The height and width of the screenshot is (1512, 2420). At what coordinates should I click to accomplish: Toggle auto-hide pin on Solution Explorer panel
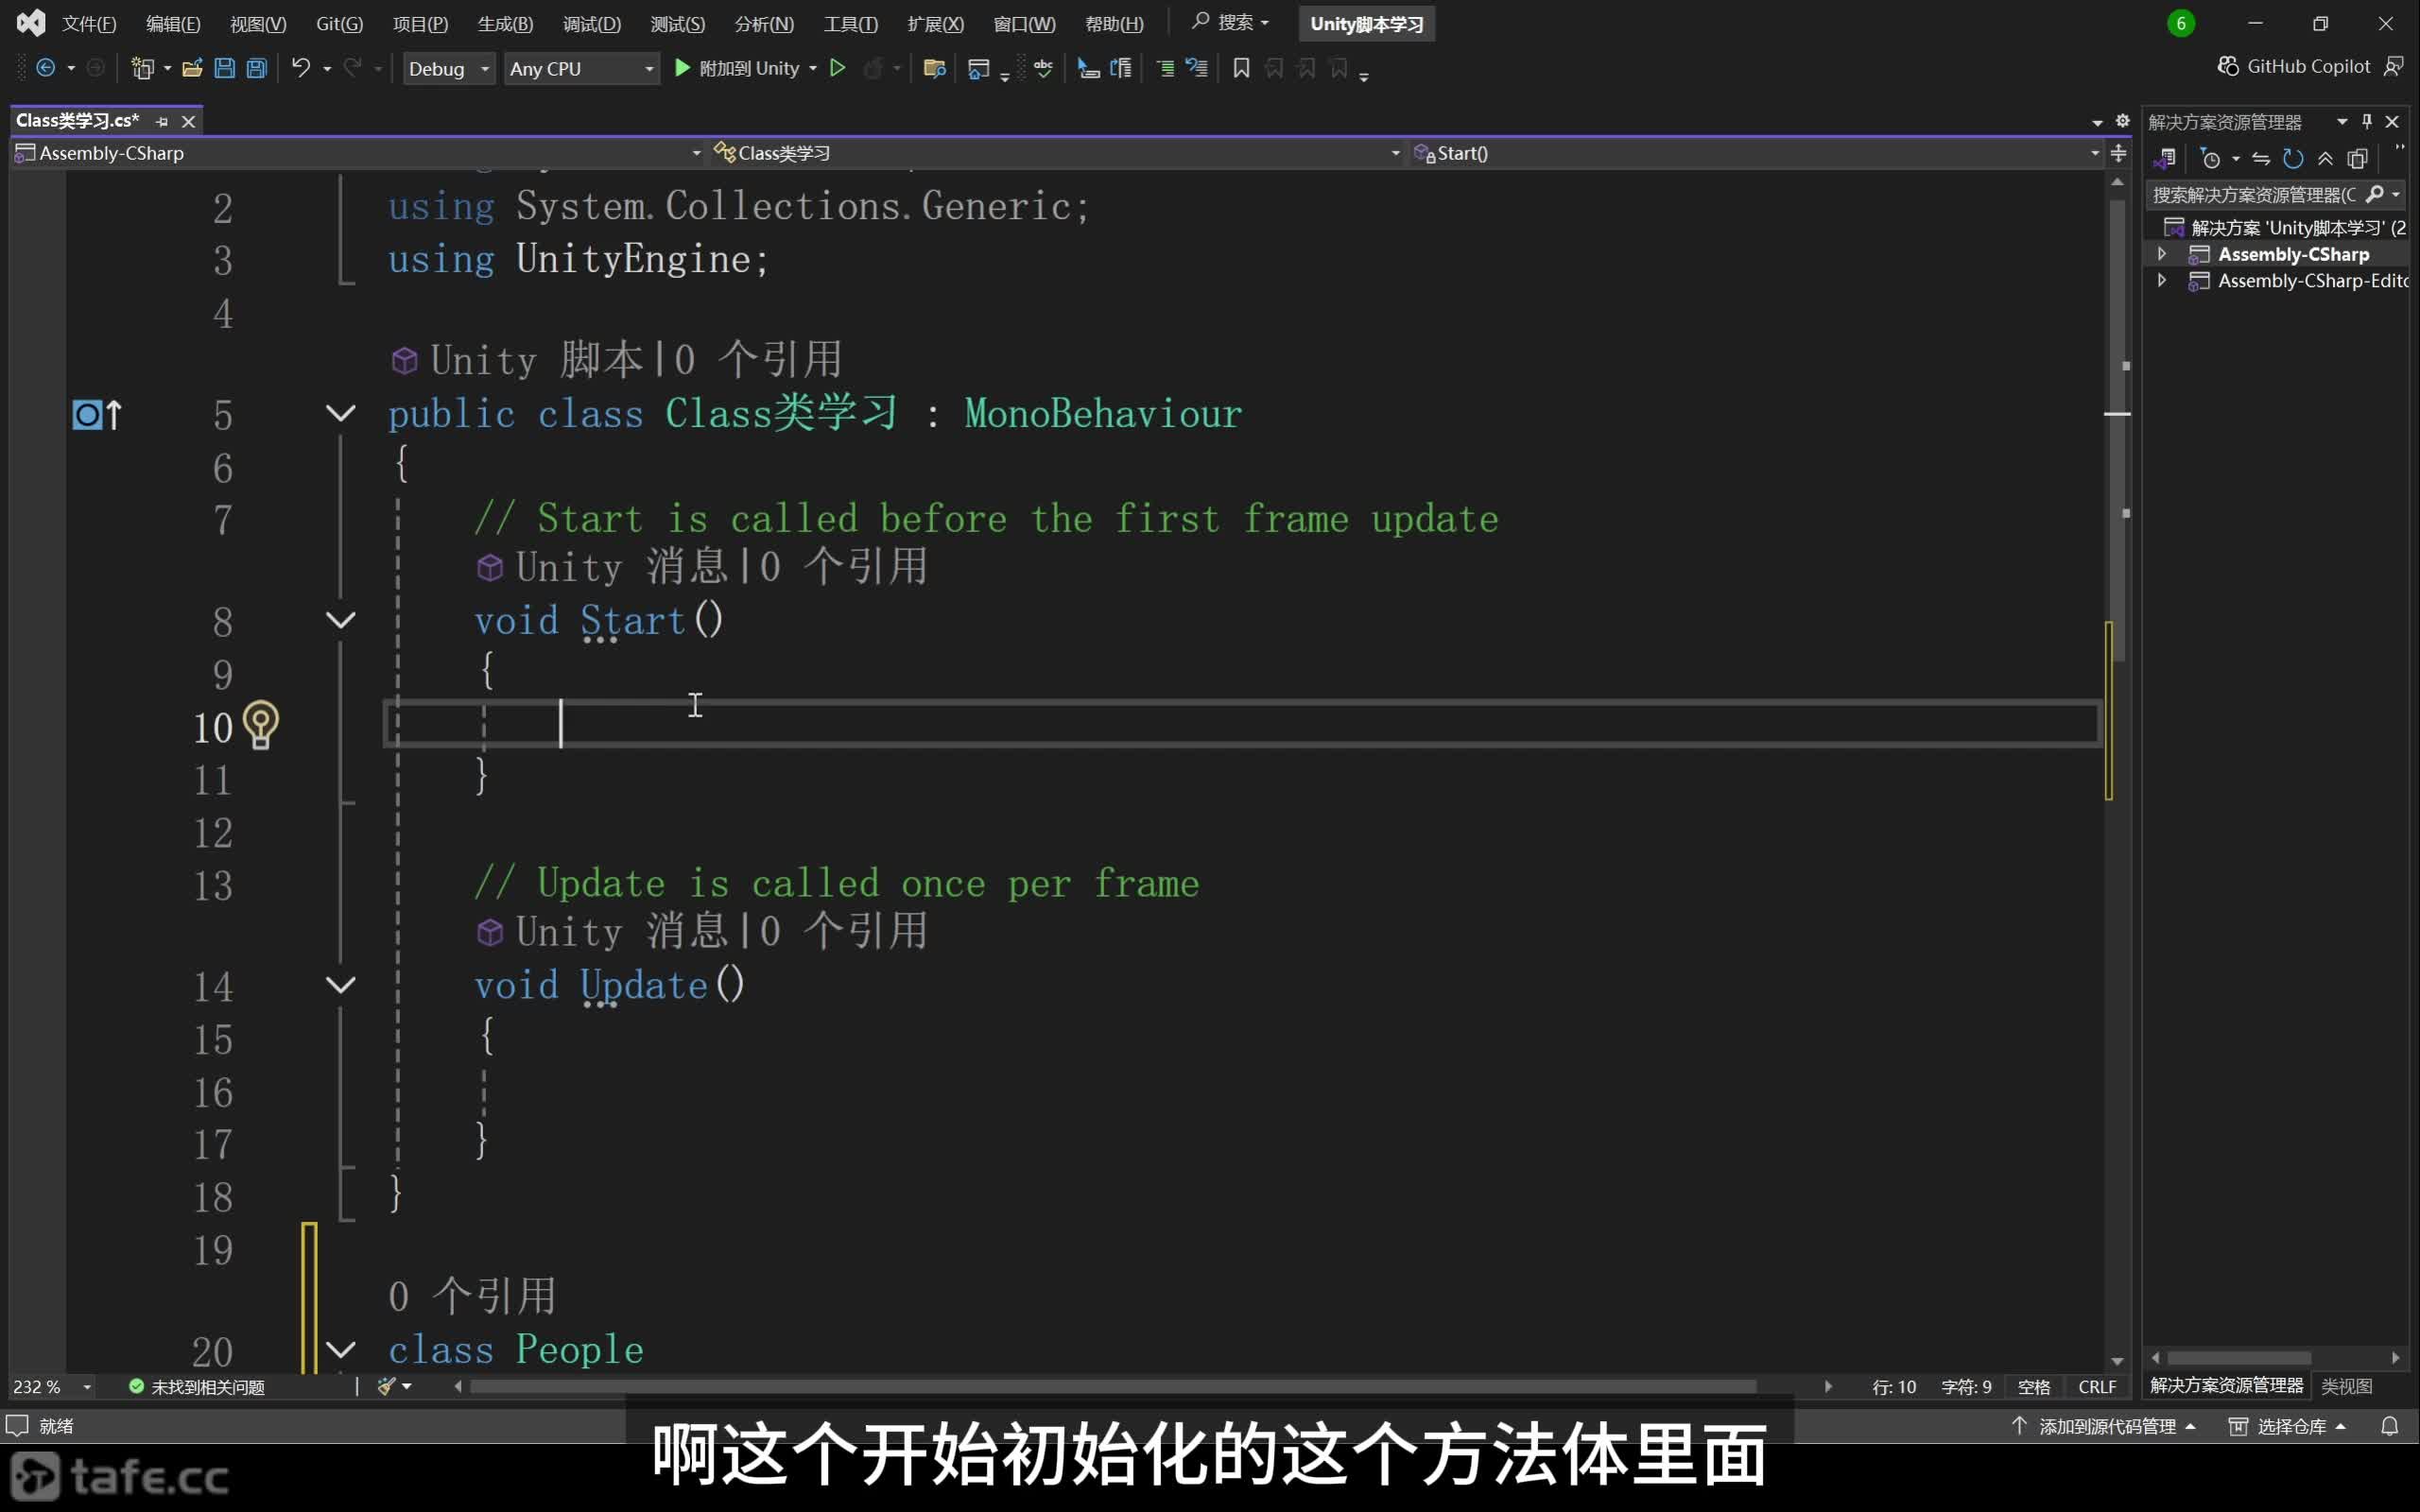(2367, 121)
